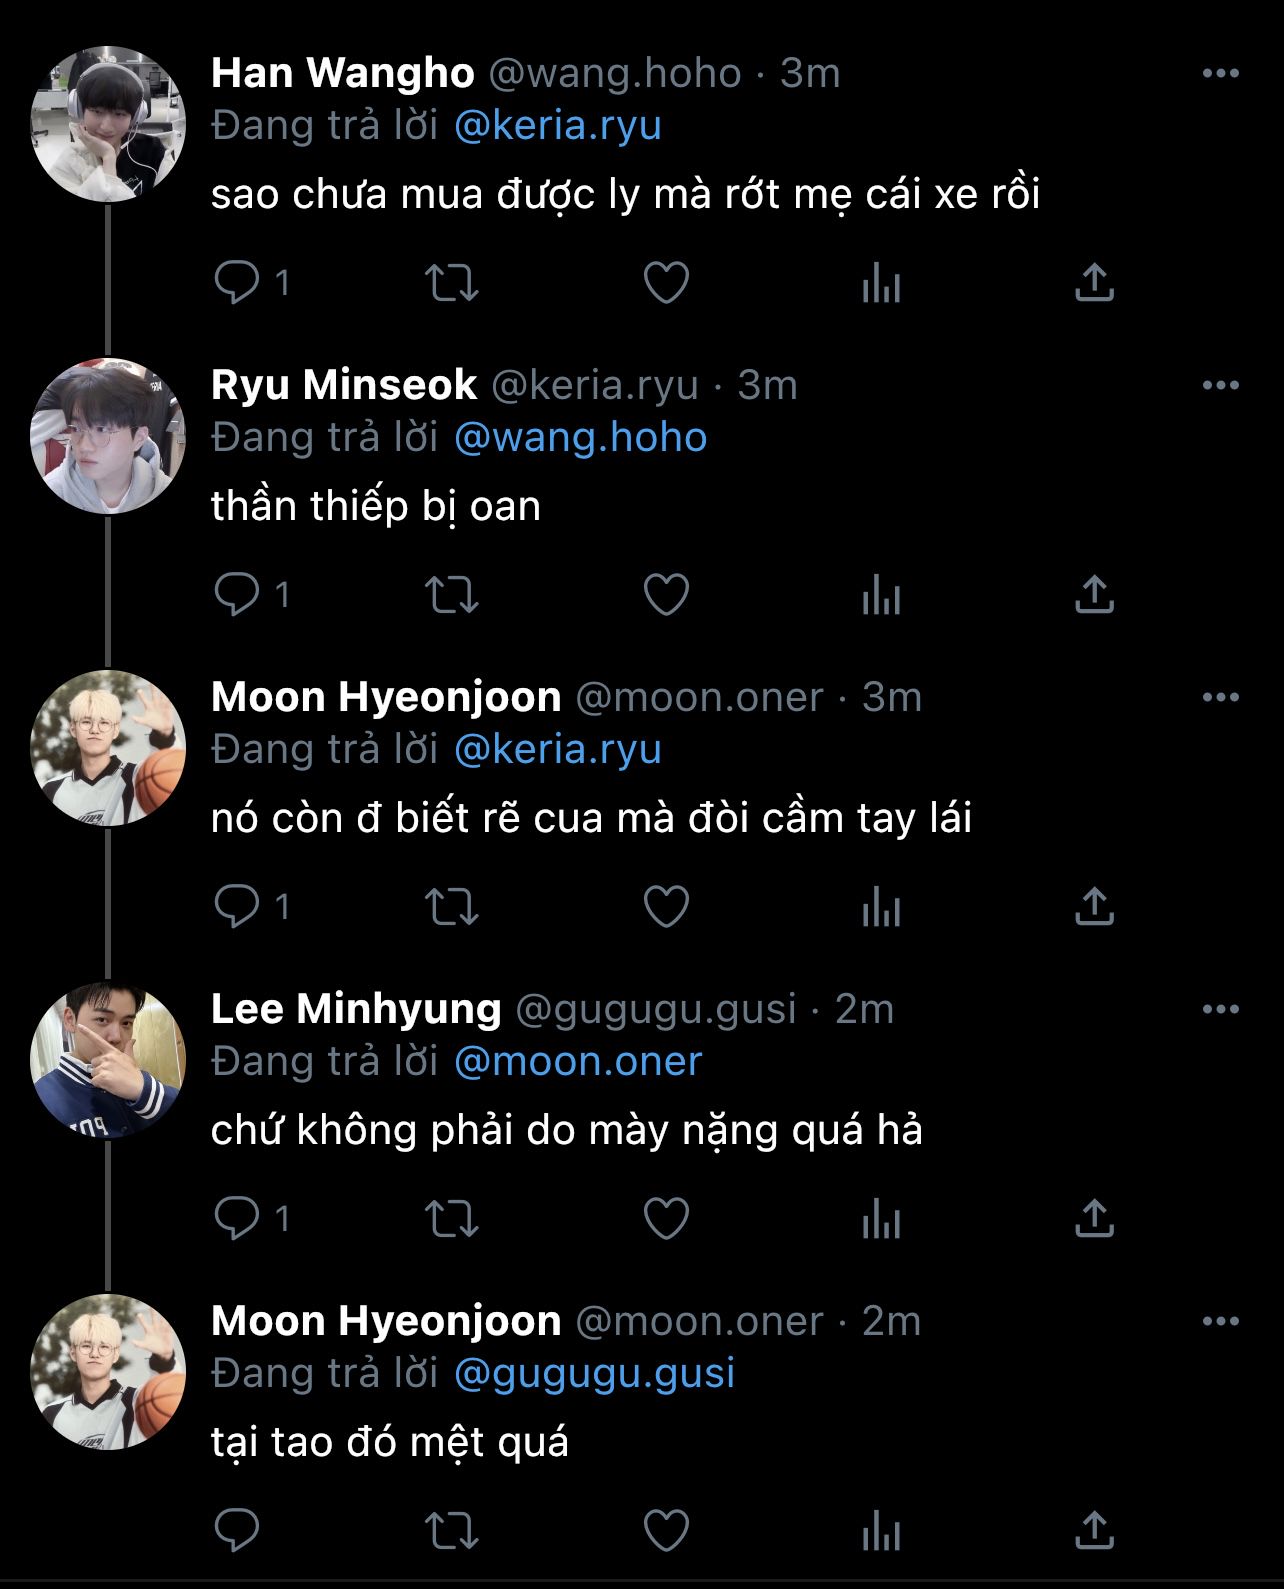Screen dimensions: 1284x1589
Task: Open Lee Minhyung's profile picture
Action: 108,1060
